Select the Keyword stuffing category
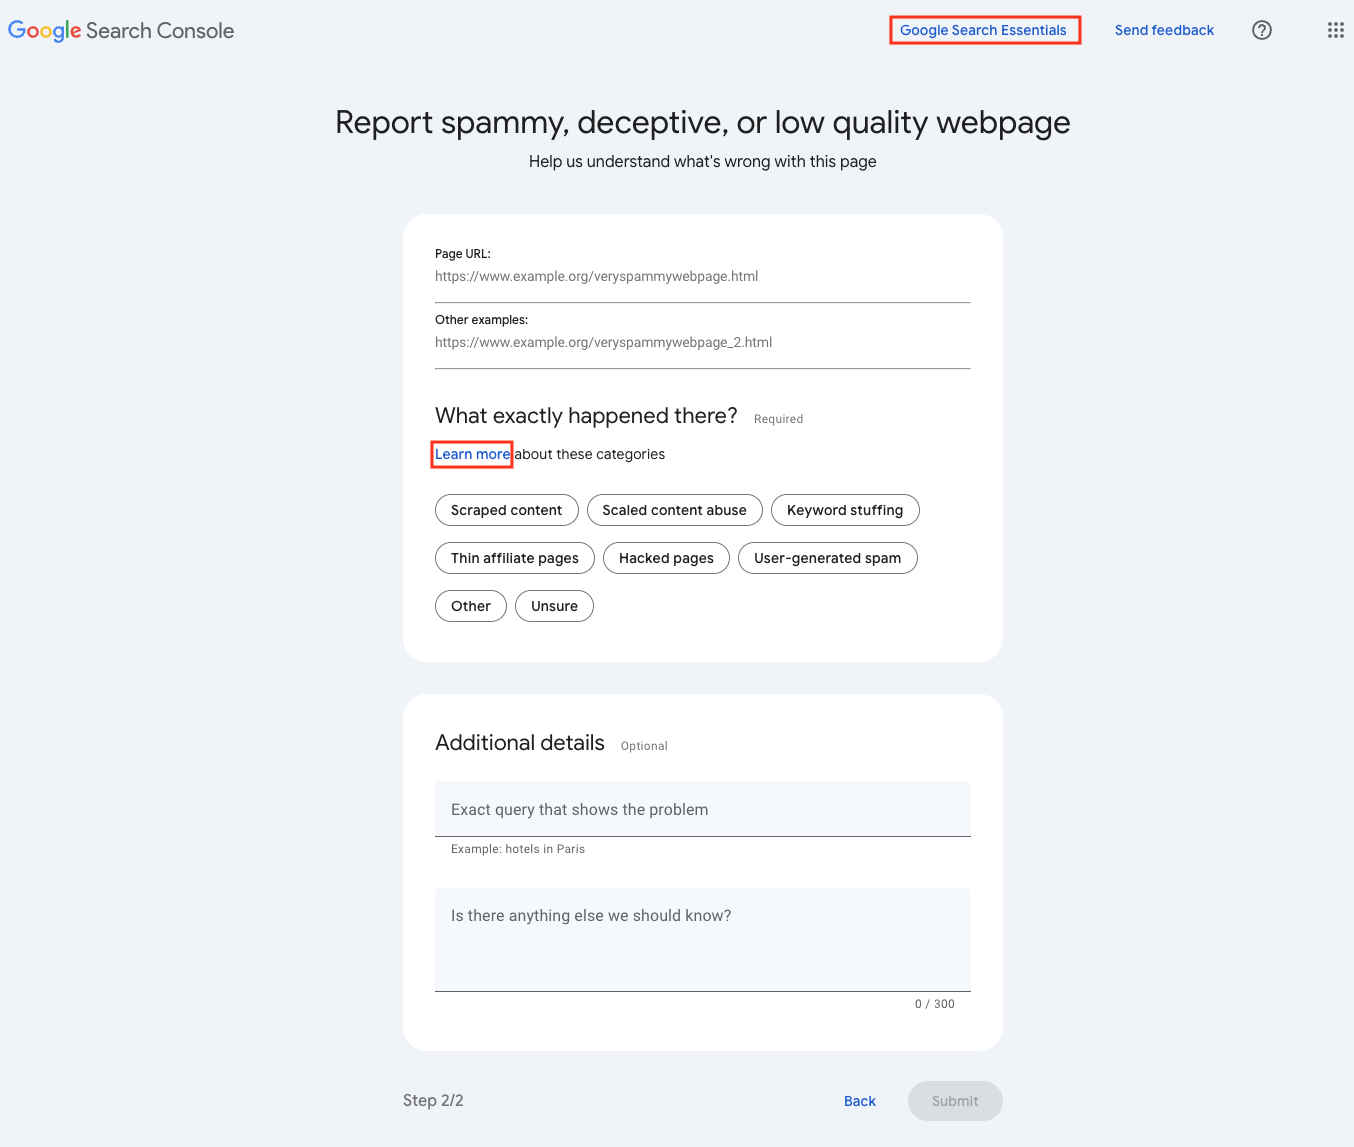Image resolution: width=1354 pixels, height=1147 pixels. coord(844,510)
